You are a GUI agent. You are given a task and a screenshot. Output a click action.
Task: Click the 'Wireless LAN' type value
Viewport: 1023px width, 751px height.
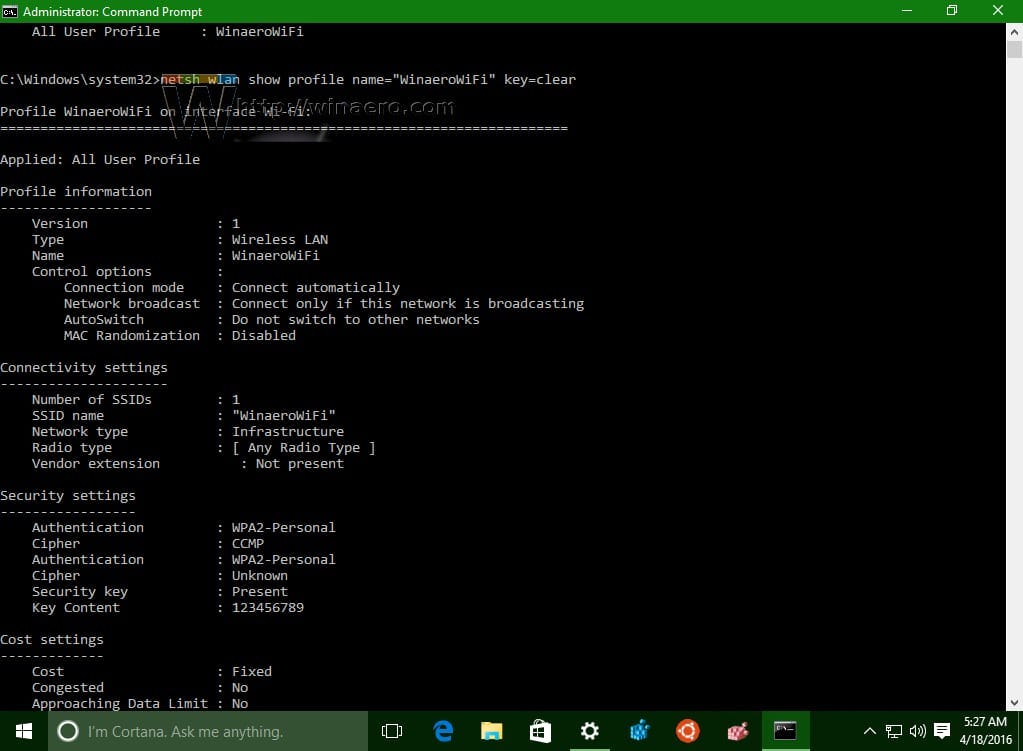pyautogui.click(x=280, y=239)
